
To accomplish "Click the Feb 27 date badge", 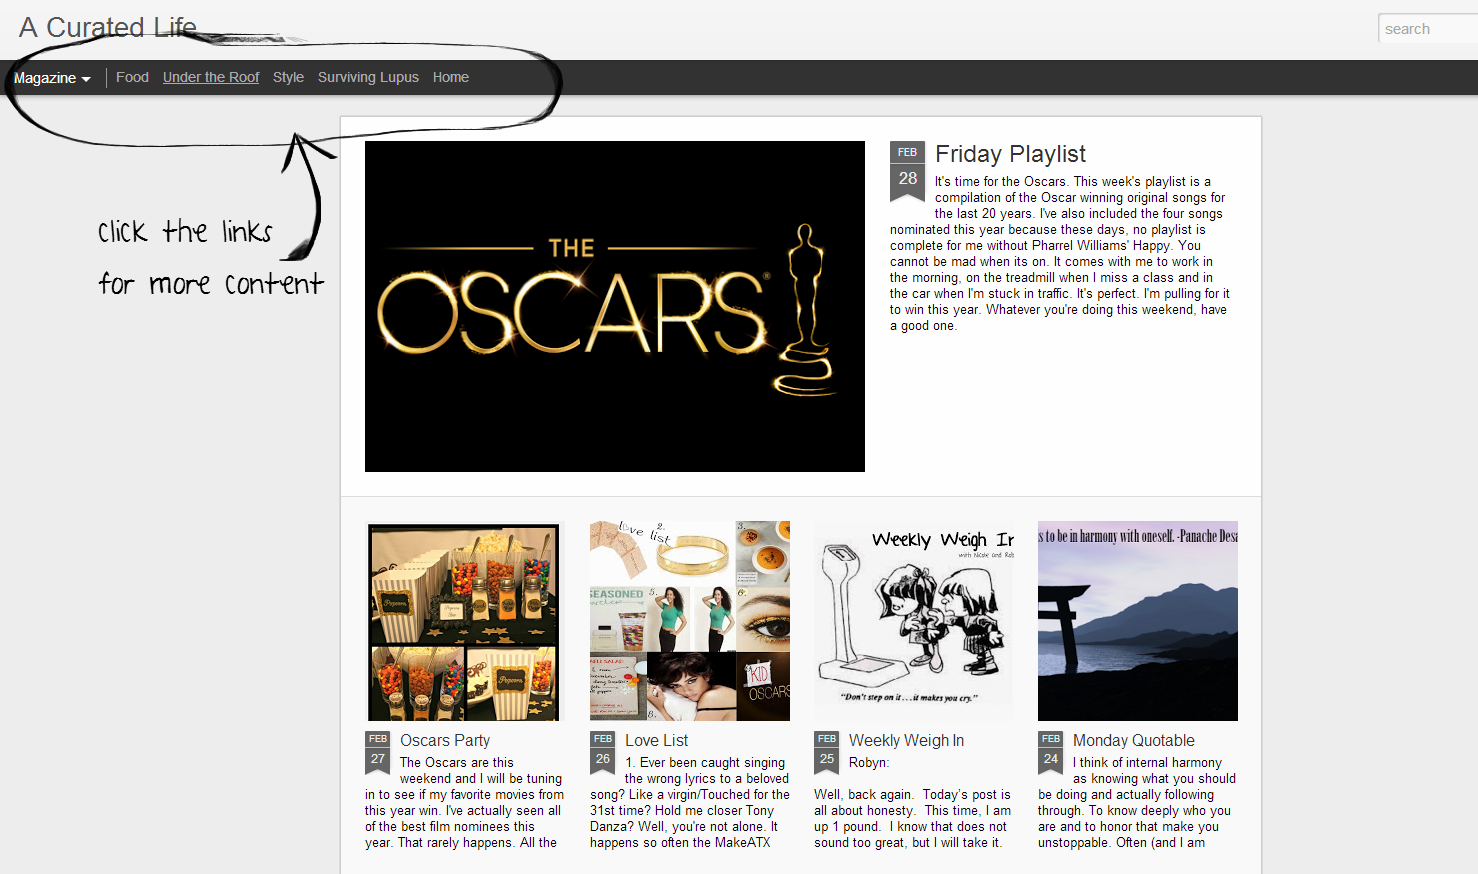I will (x=378, y=753).
